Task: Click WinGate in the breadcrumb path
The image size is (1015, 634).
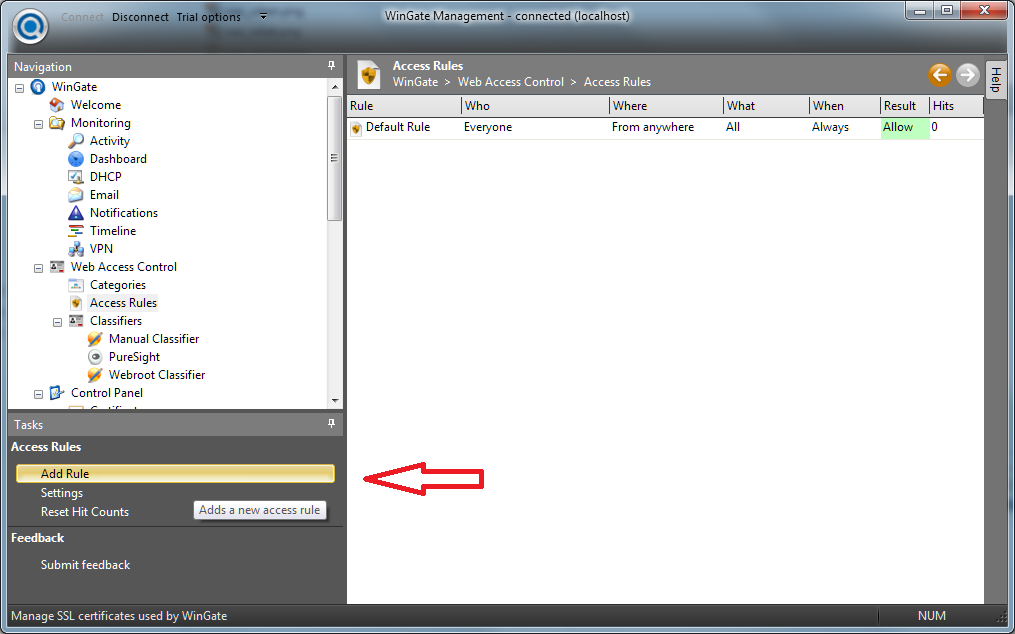Action: [415, 82]
